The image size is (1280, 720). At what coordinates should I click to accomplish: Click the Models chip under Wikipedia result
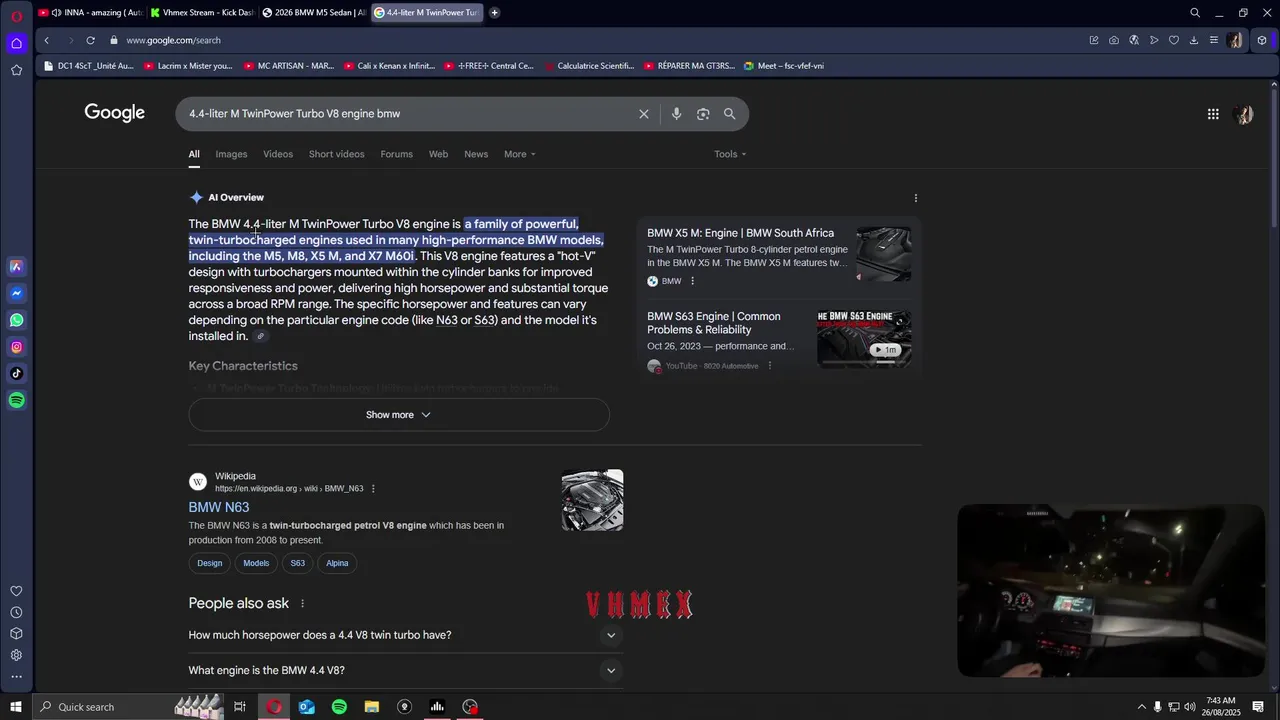click(x=256, y=563)
